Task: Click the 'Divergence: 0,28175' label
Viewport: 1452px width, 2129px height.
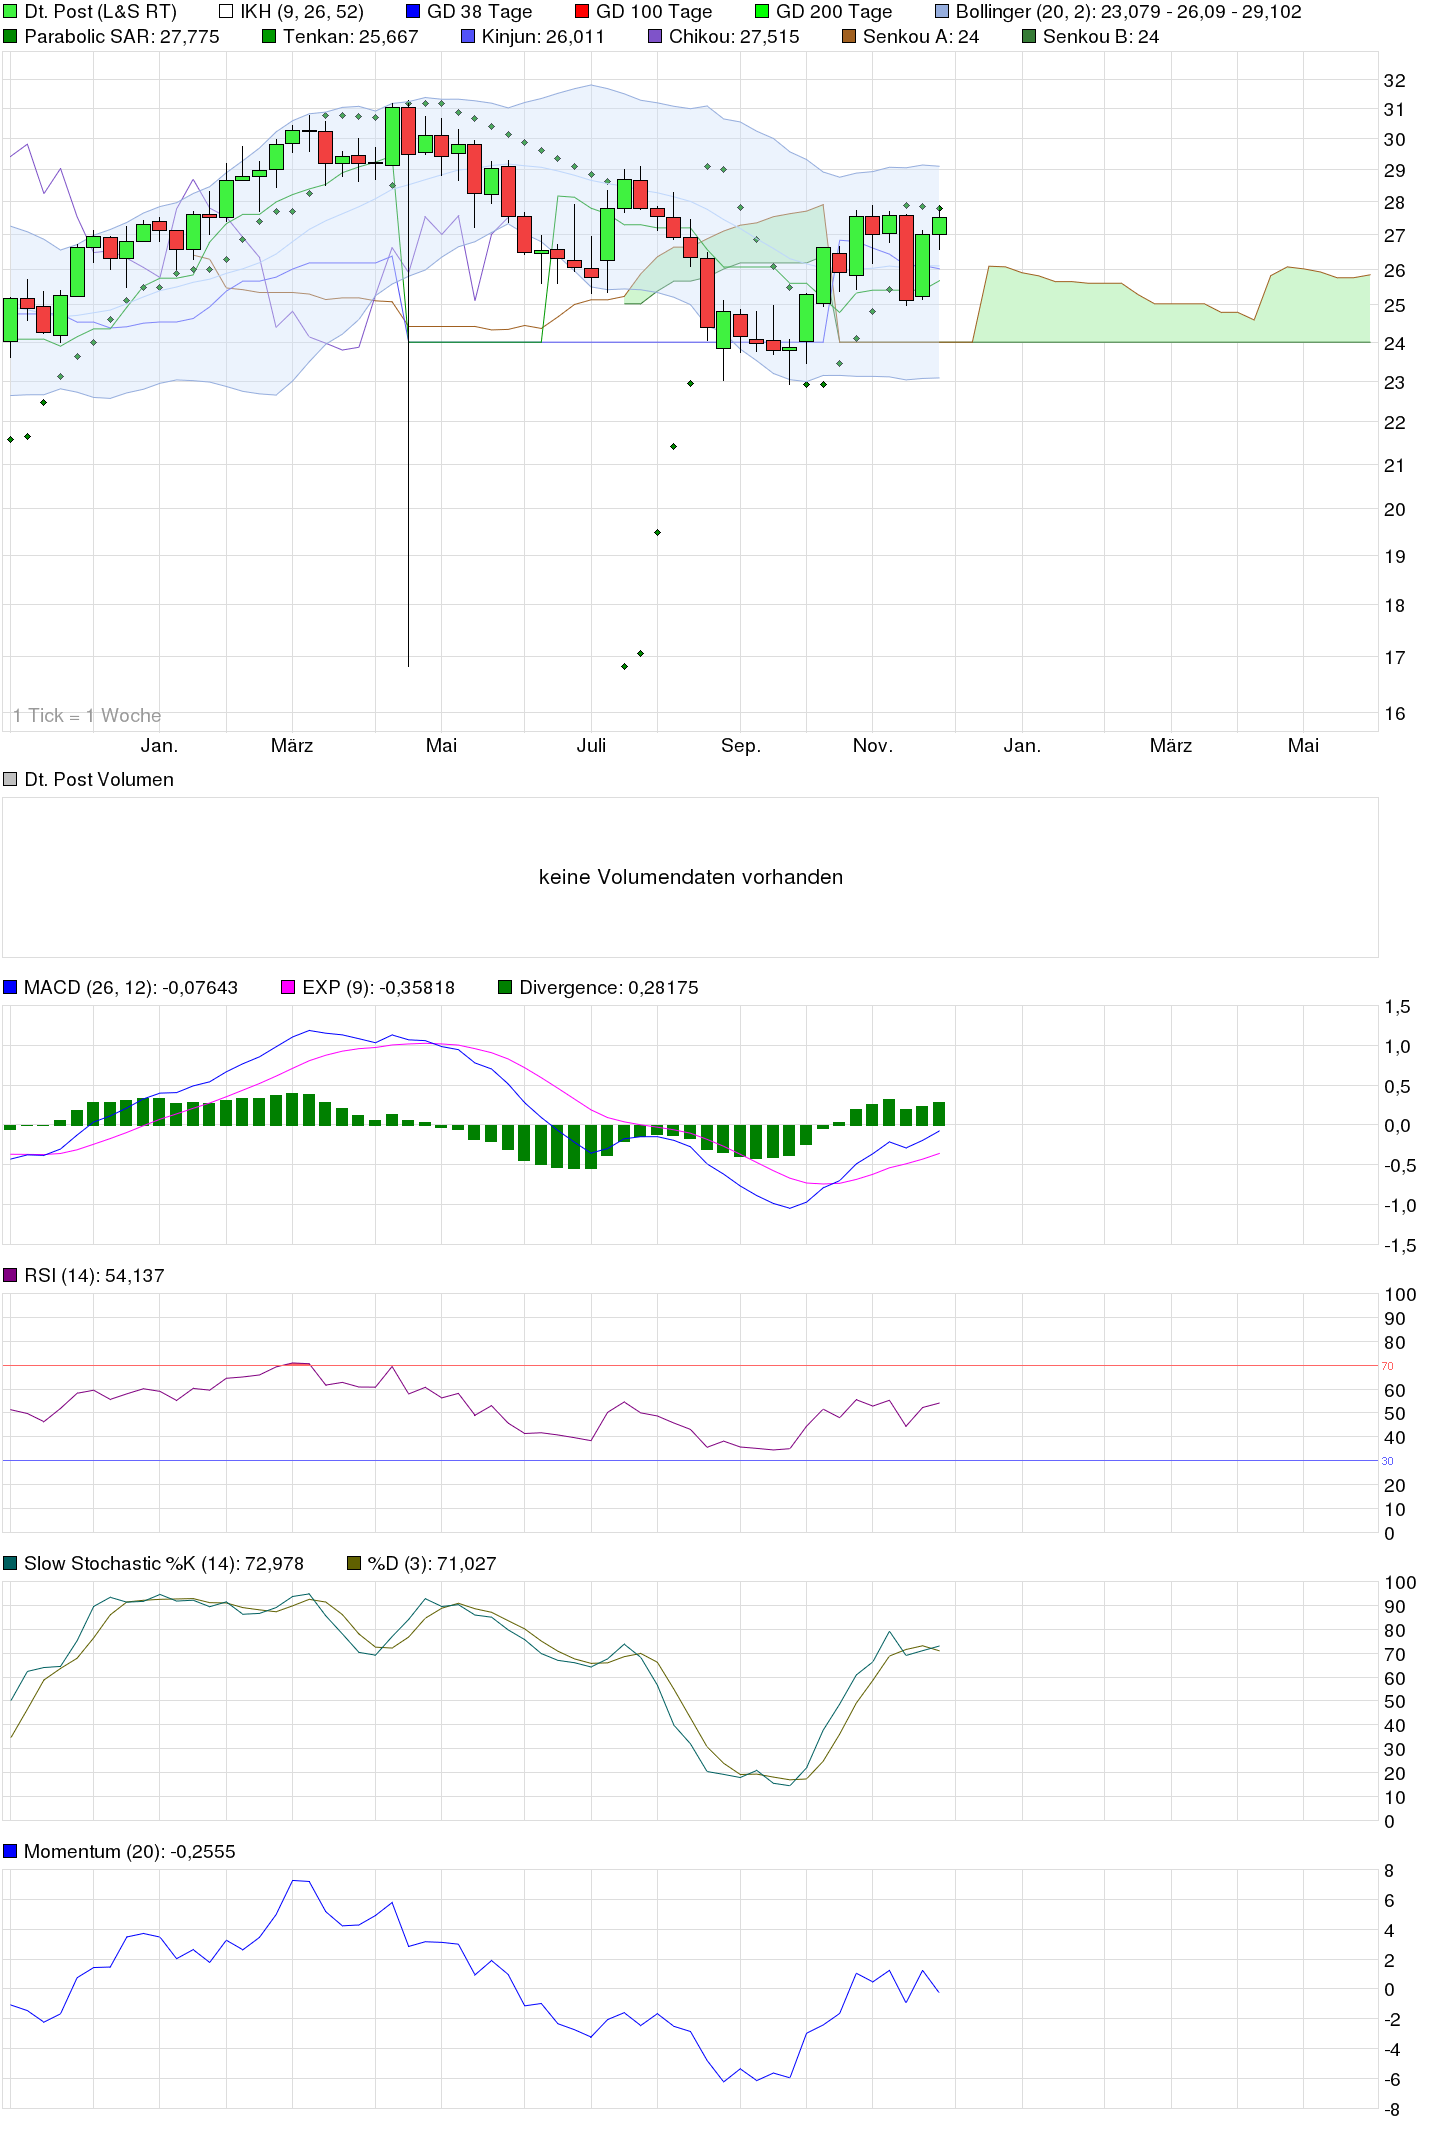Action: (609, 987)
